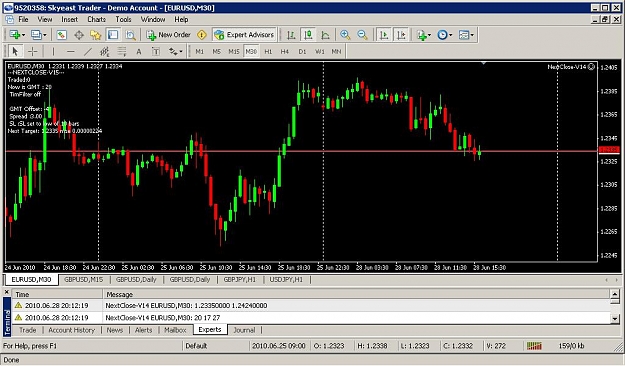Screen dimensions: 625x366
Task: Set timeframe to D1
Action: tap(303, 51)
